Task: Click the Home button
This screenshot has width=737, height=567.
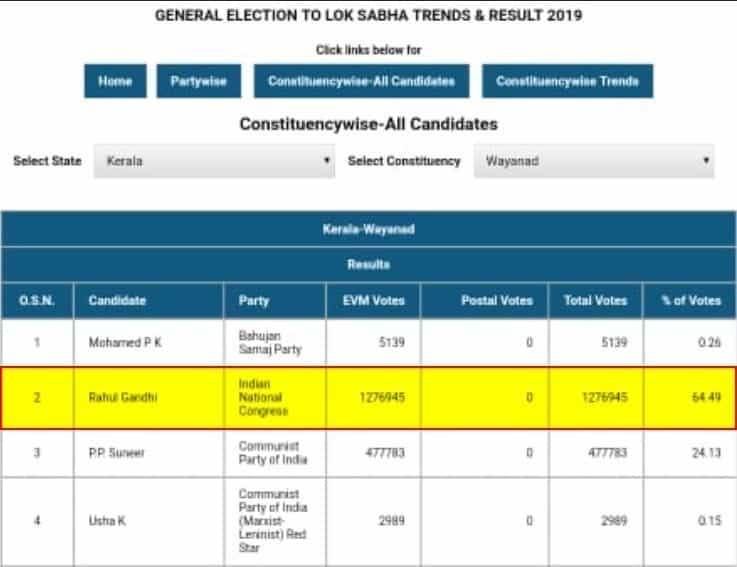Action: (115, 81)
